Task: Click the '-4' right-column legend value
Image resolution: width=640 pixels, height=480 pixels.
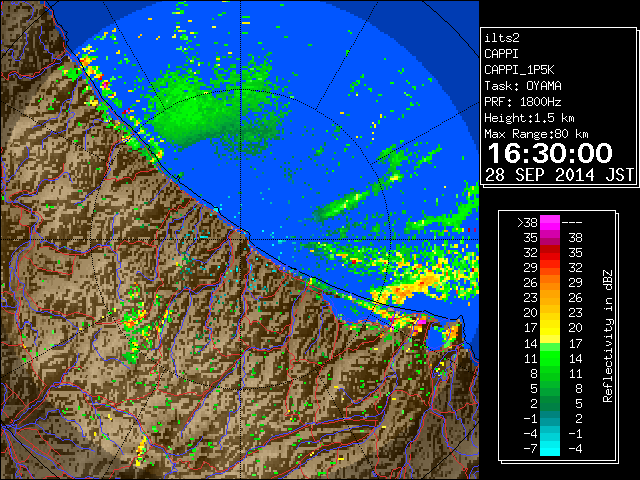Action: pyautogui.click(x=575, y=449)
